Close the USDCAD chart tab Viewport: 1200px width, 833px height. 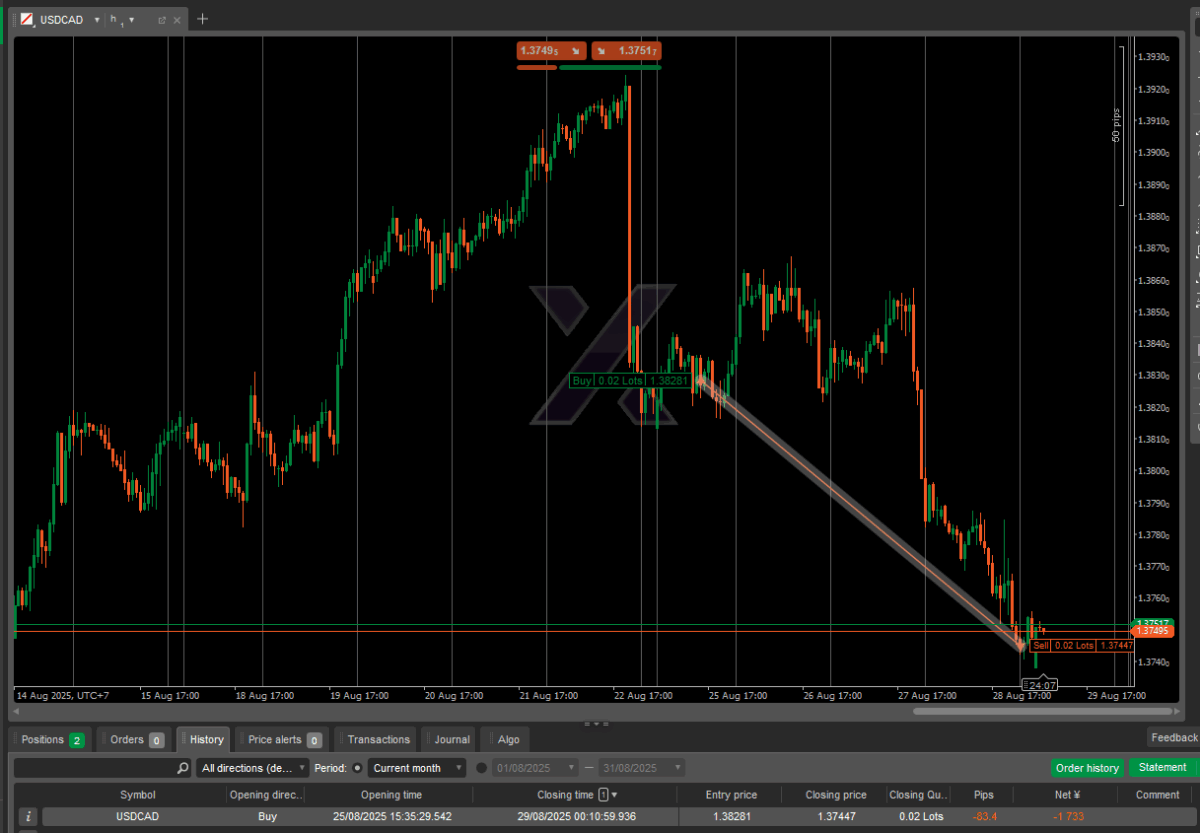click(177, 19)
